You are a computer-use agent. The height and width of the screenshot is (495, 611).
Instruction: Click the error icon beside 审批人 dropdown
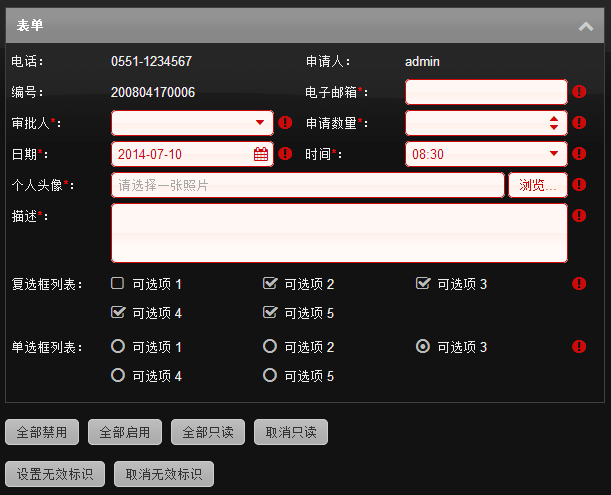285,122
